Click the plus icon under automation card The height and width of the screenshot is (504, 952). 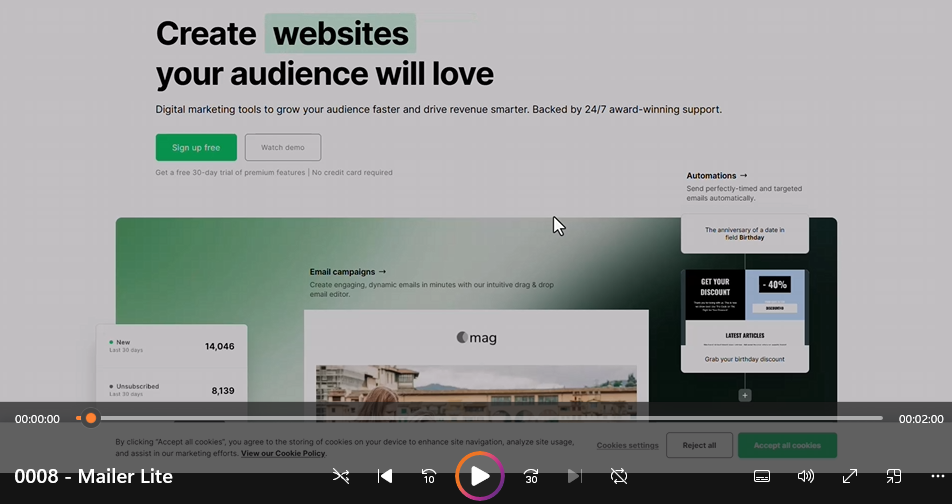(745, 395)
